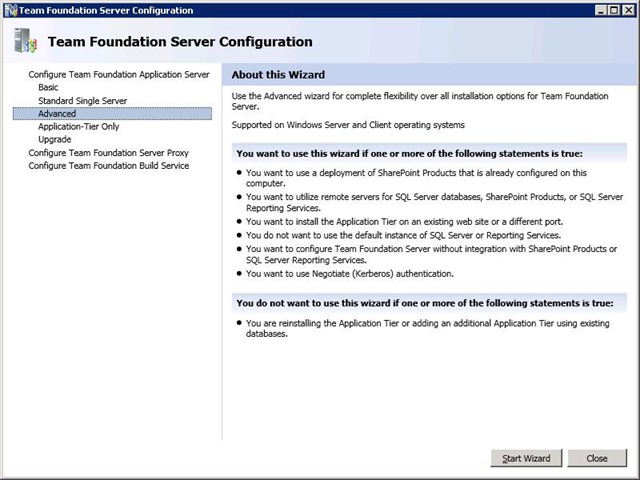The height and width of the screenshot is (480, 640).
Task: Close the window using title bar X
Action: 628,10
